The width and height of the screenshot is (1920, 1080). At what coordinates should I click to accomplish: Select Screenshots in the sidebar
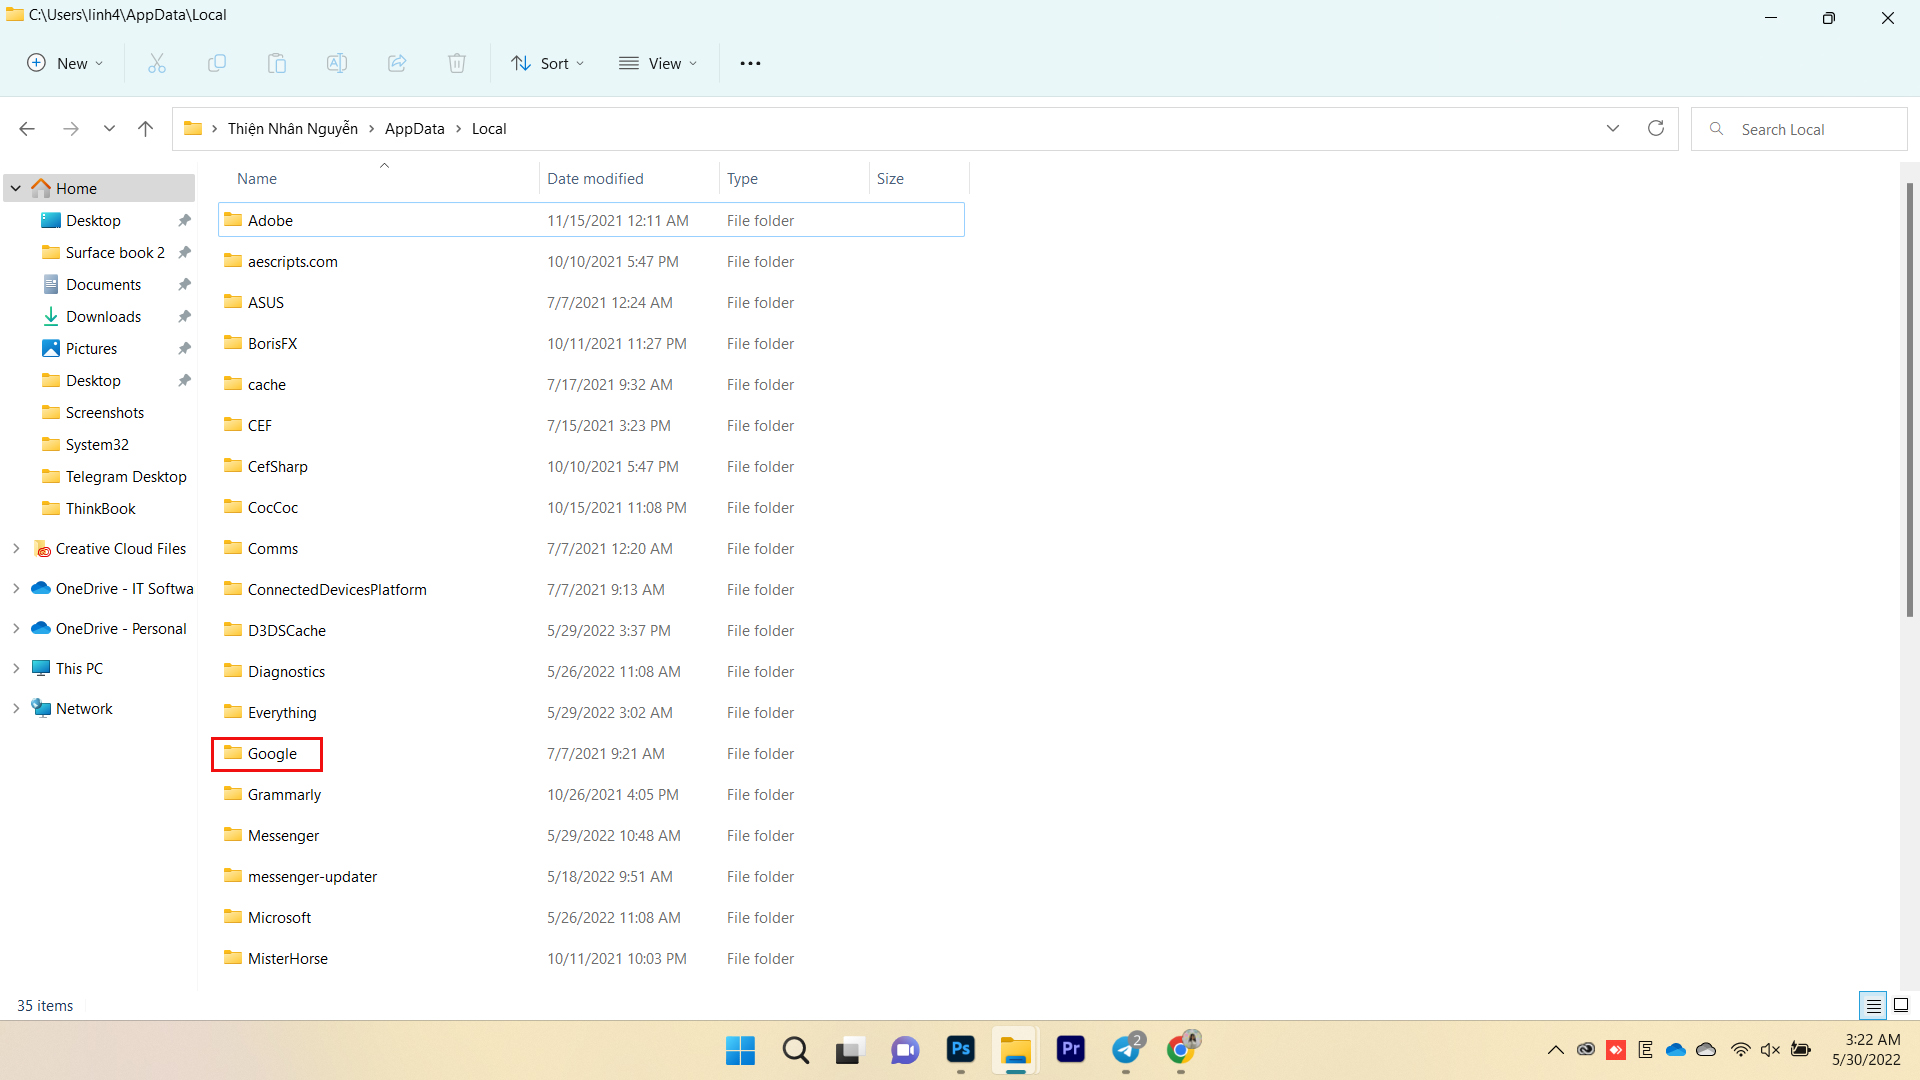point(104,413)
